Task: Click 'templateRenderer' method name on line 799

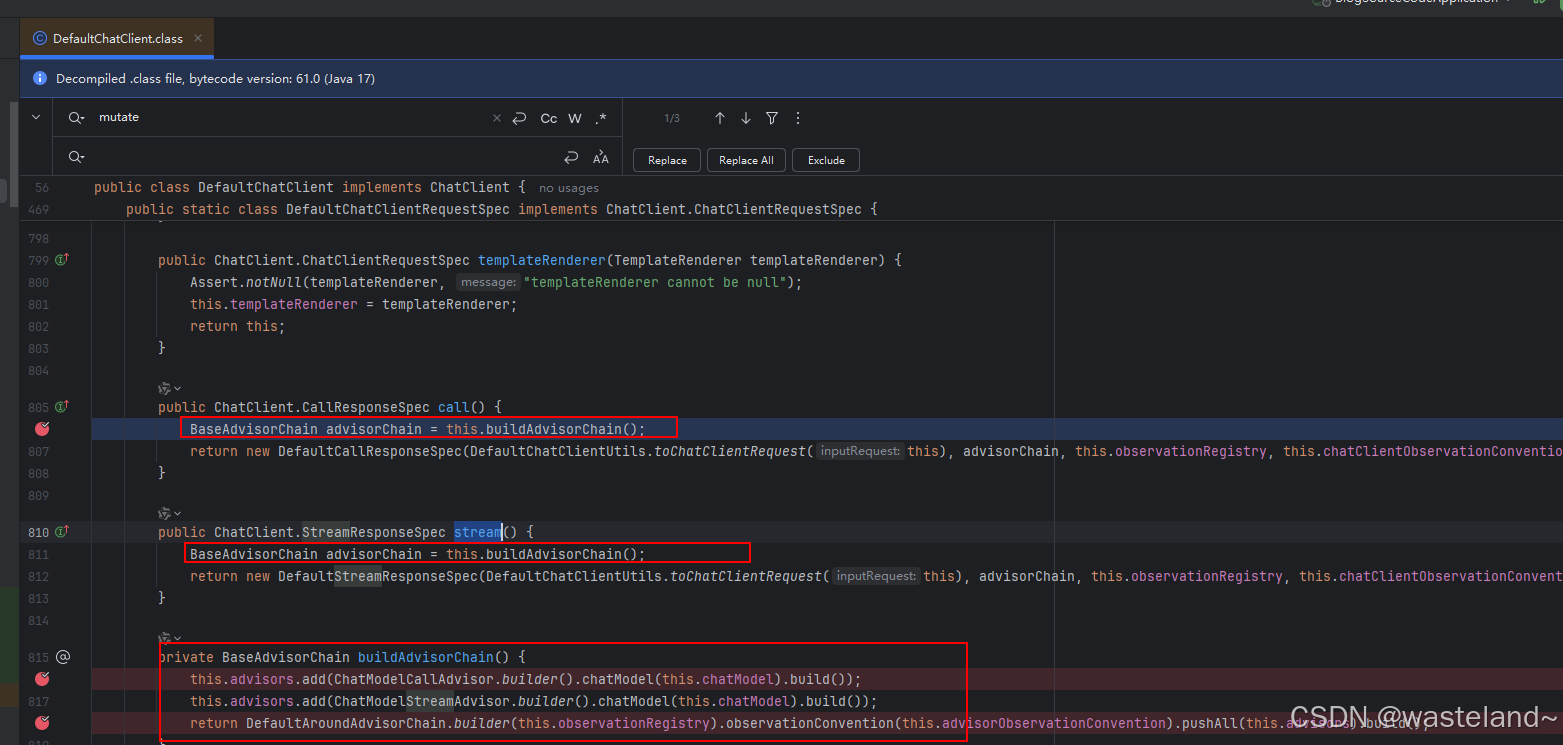Action: tap(542, 260)
